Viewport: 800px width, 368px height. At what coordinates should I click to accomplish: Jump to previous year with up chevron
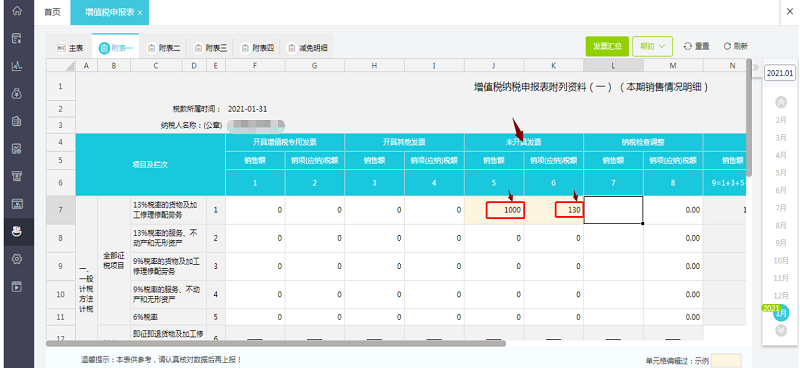781,102
